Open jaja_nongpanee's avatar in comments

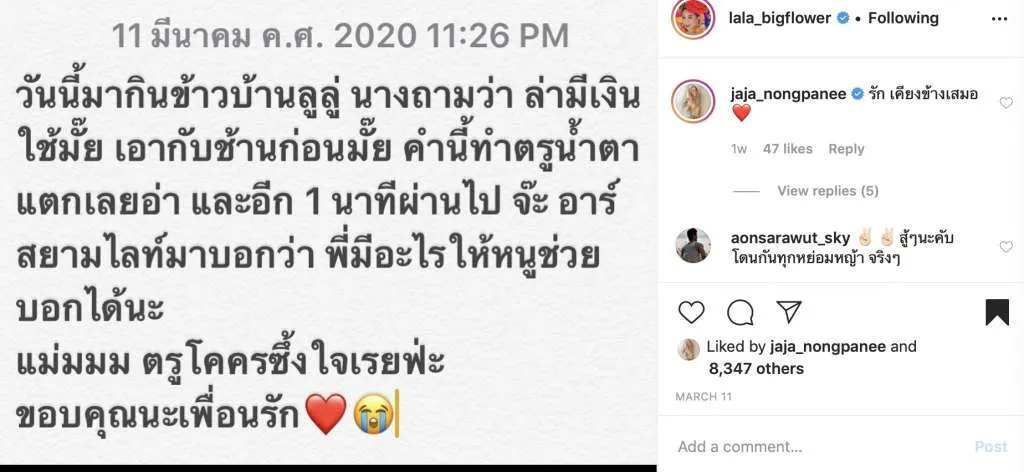coord(693,101)
